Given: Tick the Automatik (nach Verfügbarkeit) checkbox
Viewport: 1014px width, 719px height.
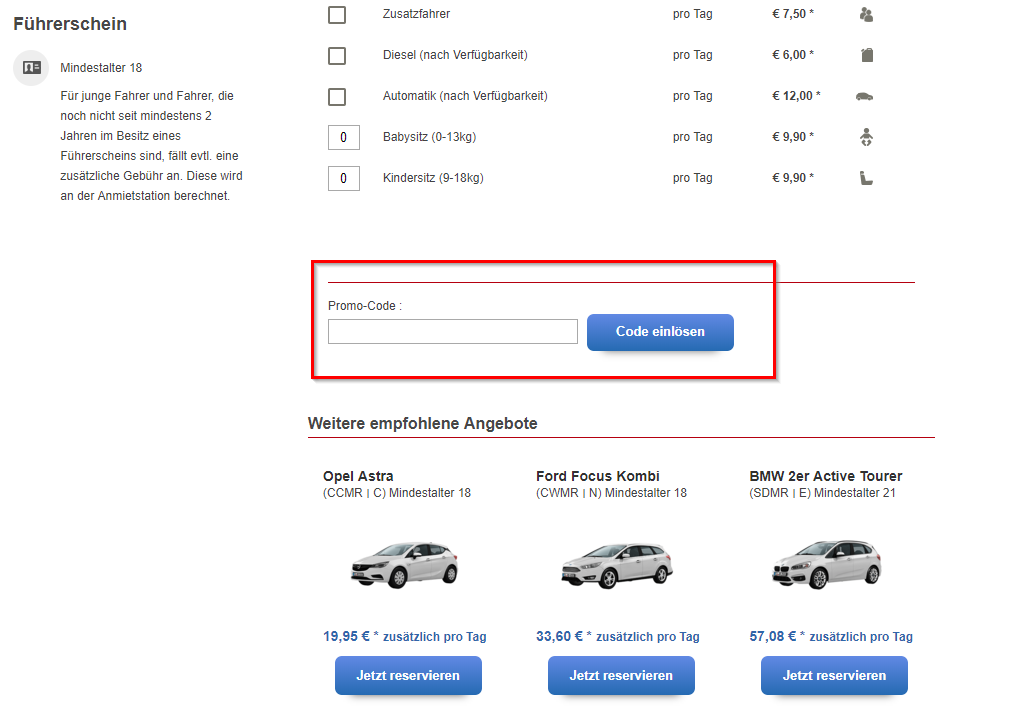Looking at the screenshot, I should (337, 96).
